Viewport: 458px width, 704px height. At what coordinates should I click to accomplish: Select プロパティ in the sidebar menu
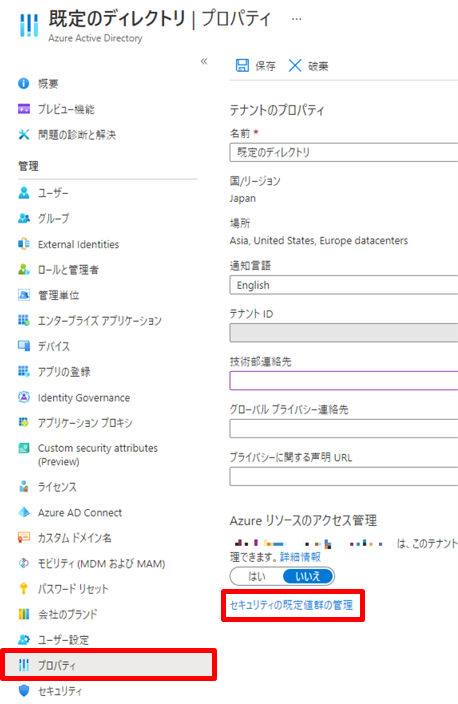[108, 665]
